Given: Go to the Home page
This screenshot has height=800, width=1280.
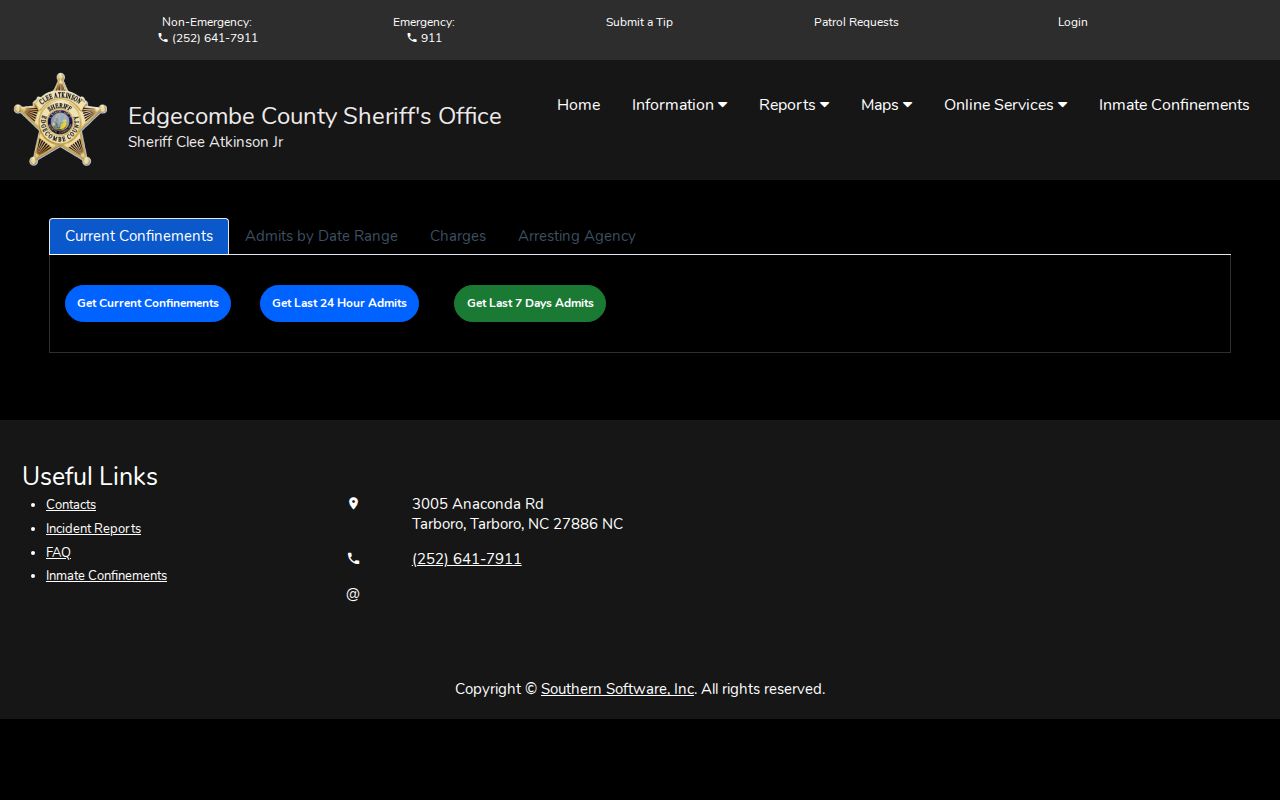Looking at the screenshot, I should click(x=578, y=105).
